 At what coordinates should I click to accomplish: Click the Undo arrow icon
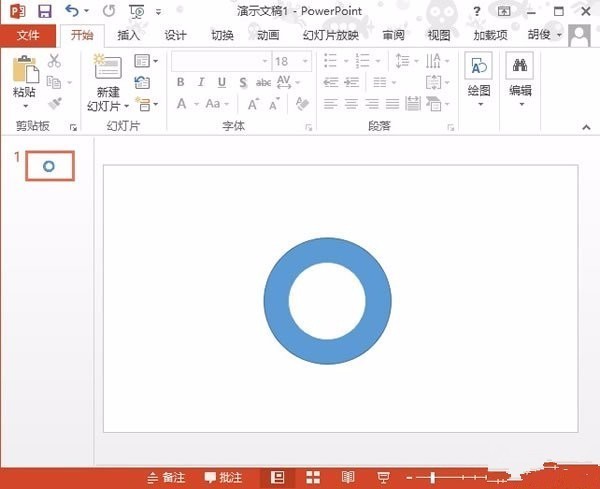click(x=71, y=11)
